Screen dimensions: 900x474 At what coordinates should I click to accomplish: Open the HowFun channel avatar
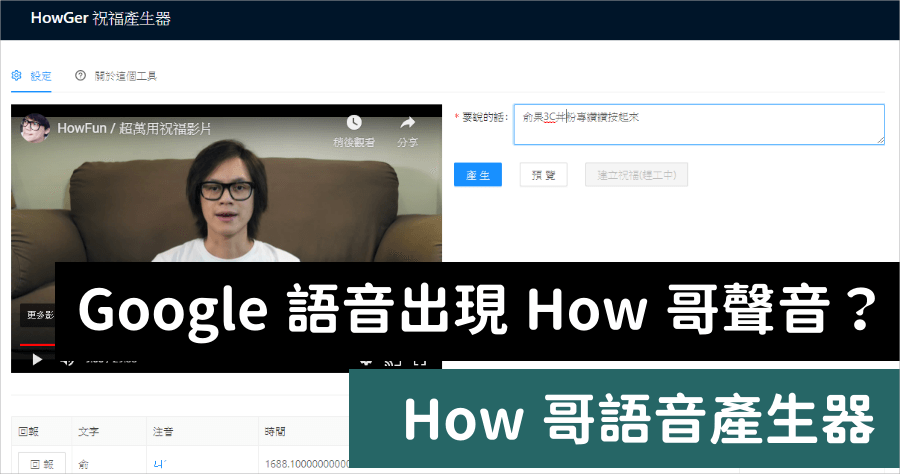(34, 127)
